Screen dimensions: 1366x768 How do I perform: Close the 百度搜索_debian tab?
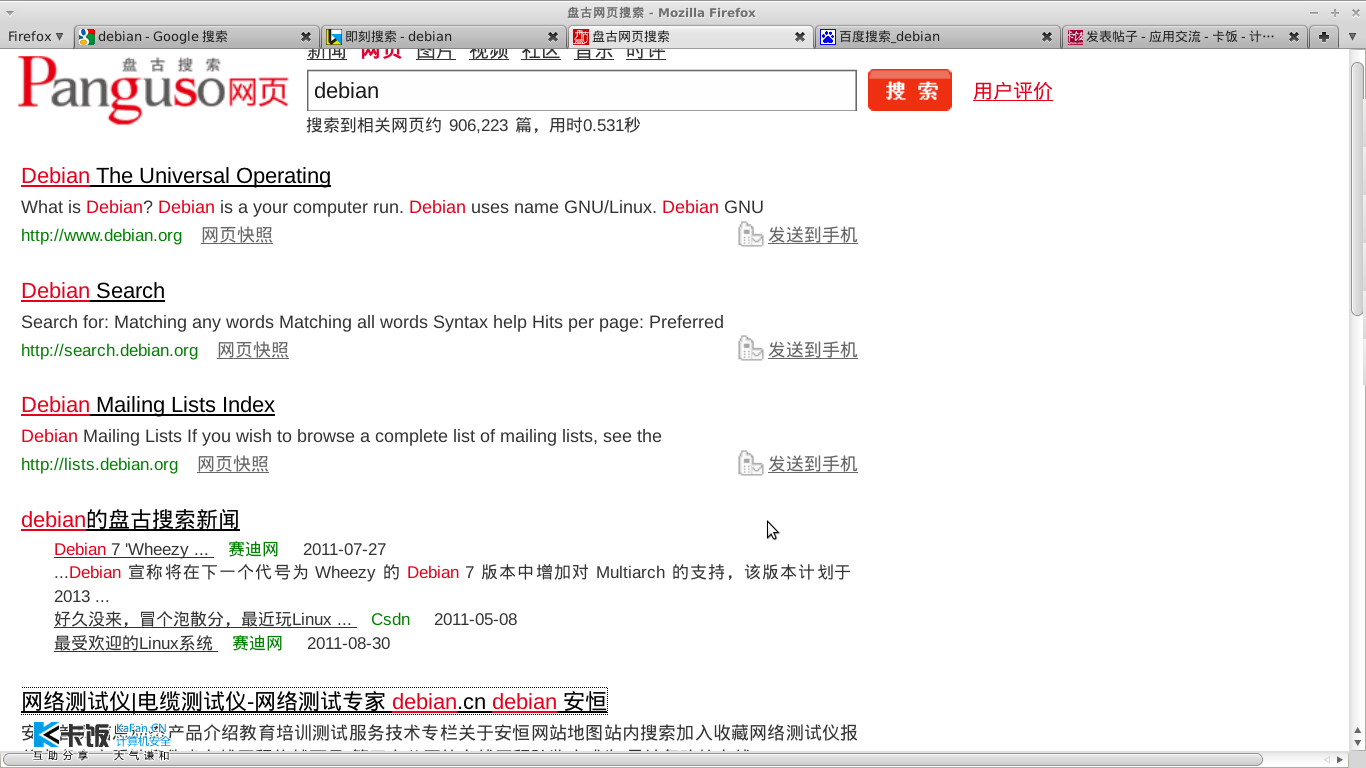coord(1047,36)
